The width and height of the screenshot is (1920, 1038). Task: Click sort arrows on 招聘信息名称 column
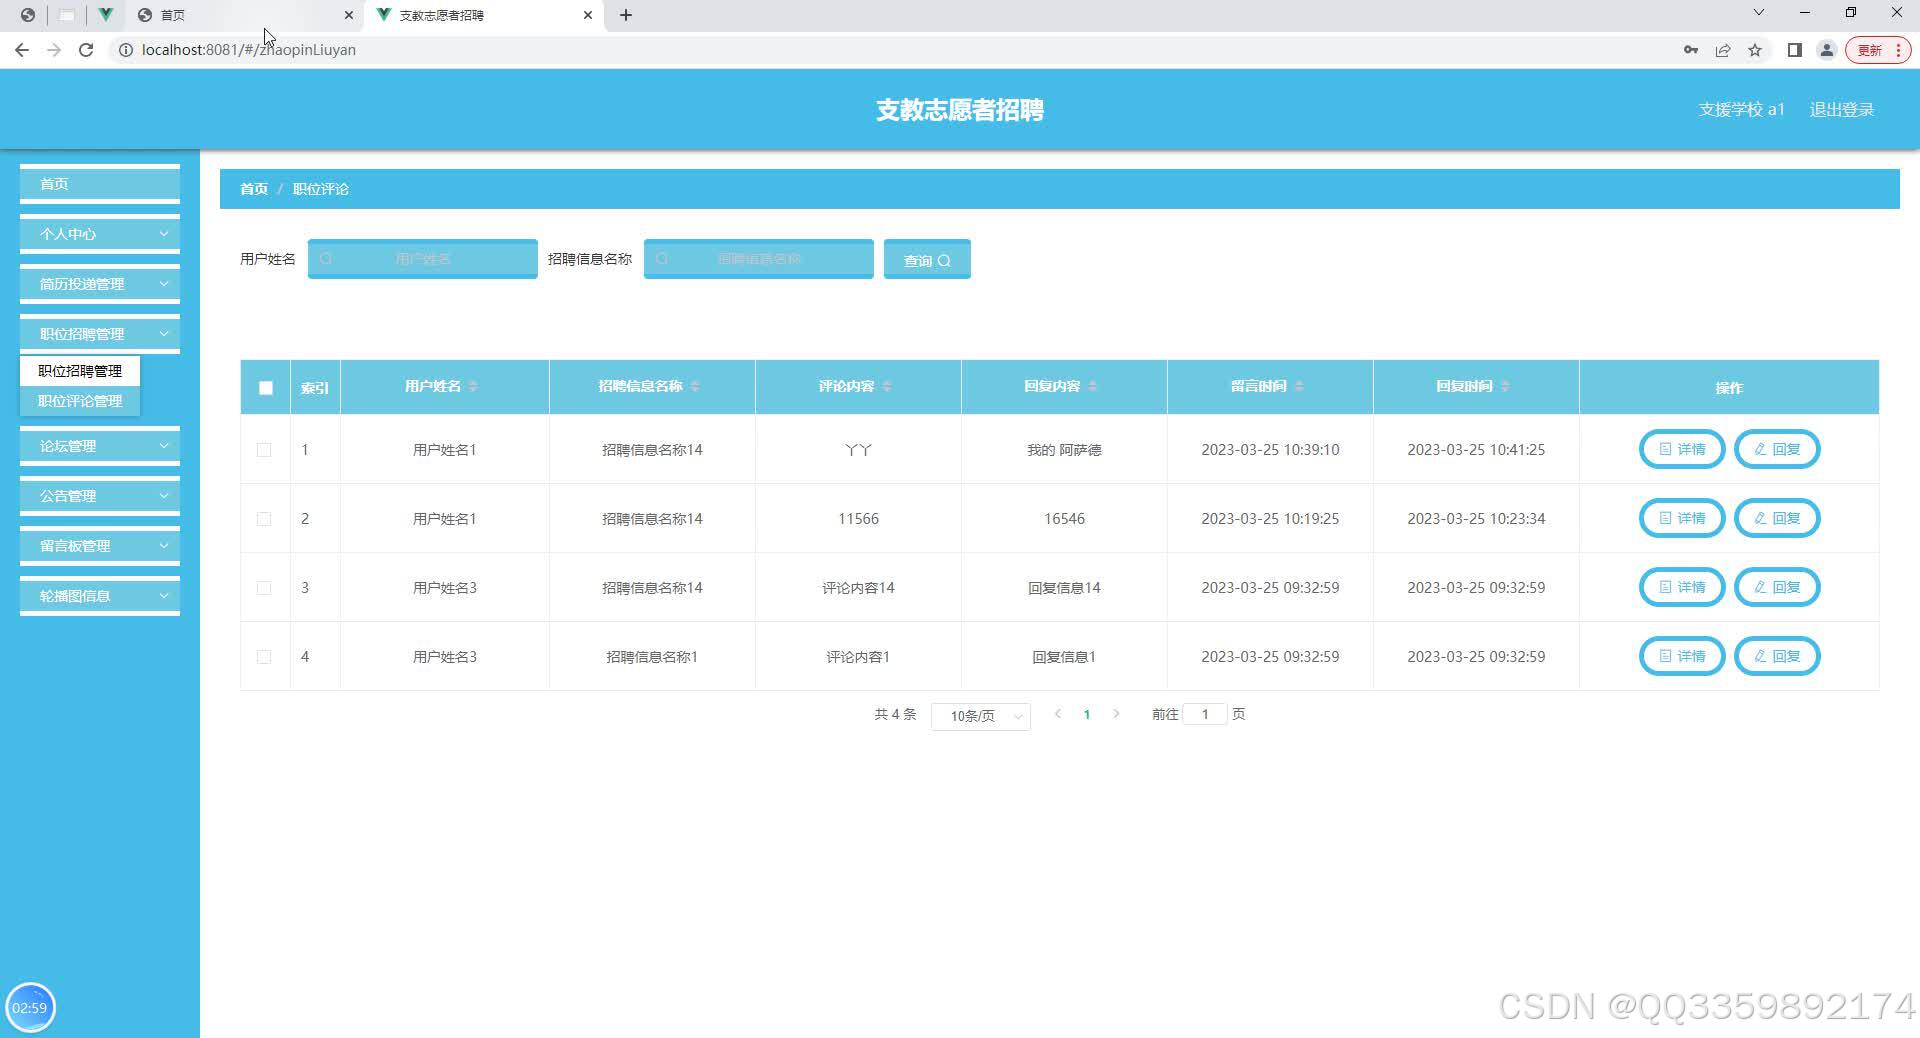[695, 386]
